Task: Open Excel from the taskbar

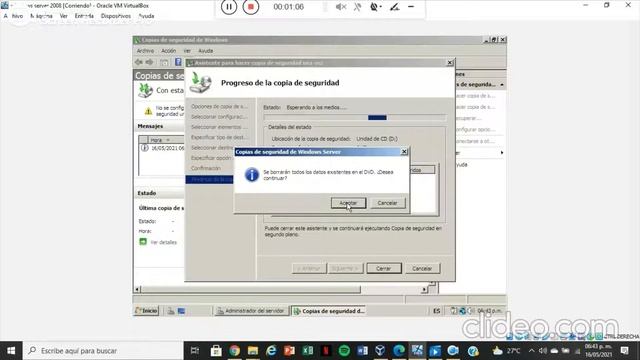Action: coord(308,351)
